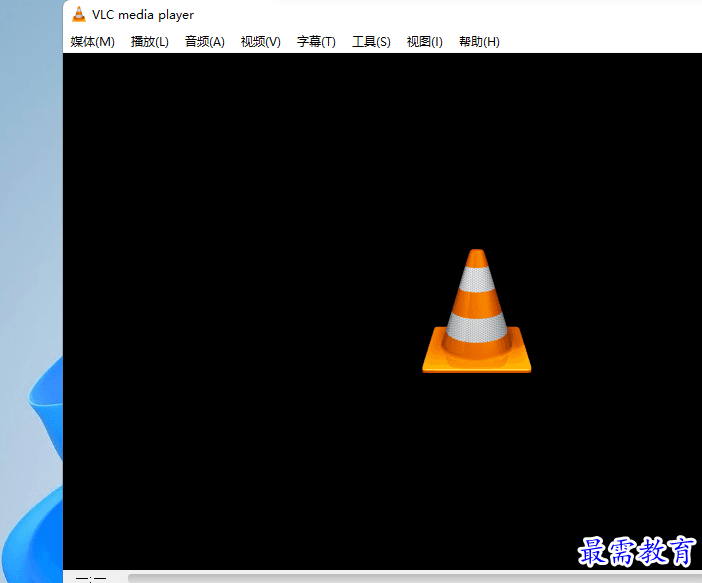
Task: Open the 帮助(H) menu
Action: pos(479,42)
